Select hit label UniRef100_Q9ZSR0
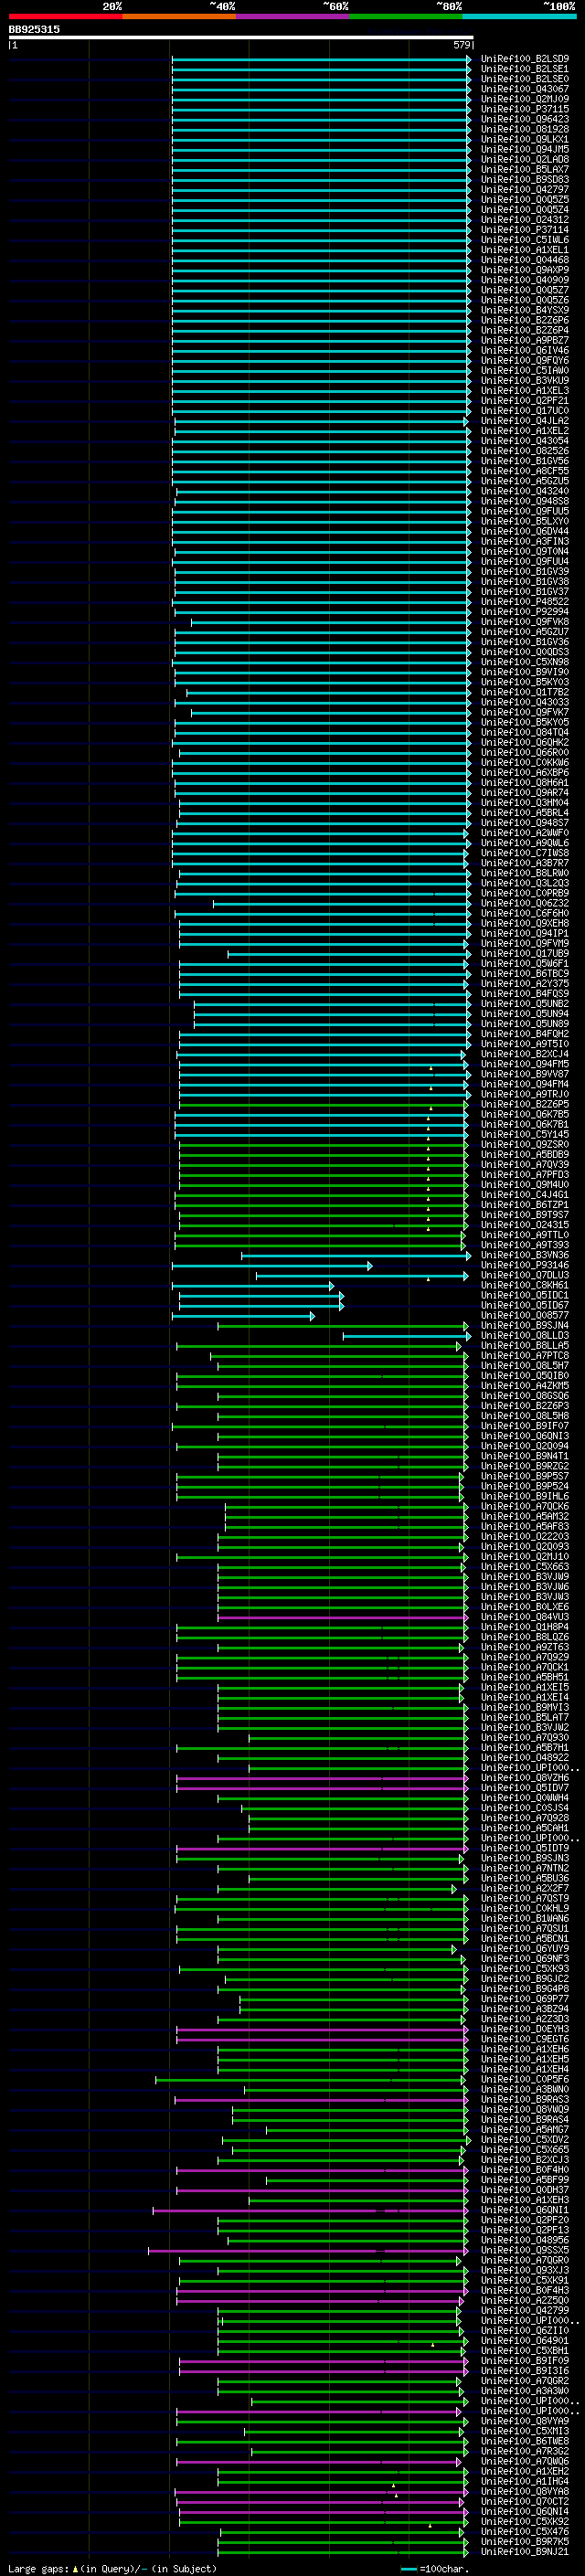Screen dimensions: 585x2576 point(525,1144)
